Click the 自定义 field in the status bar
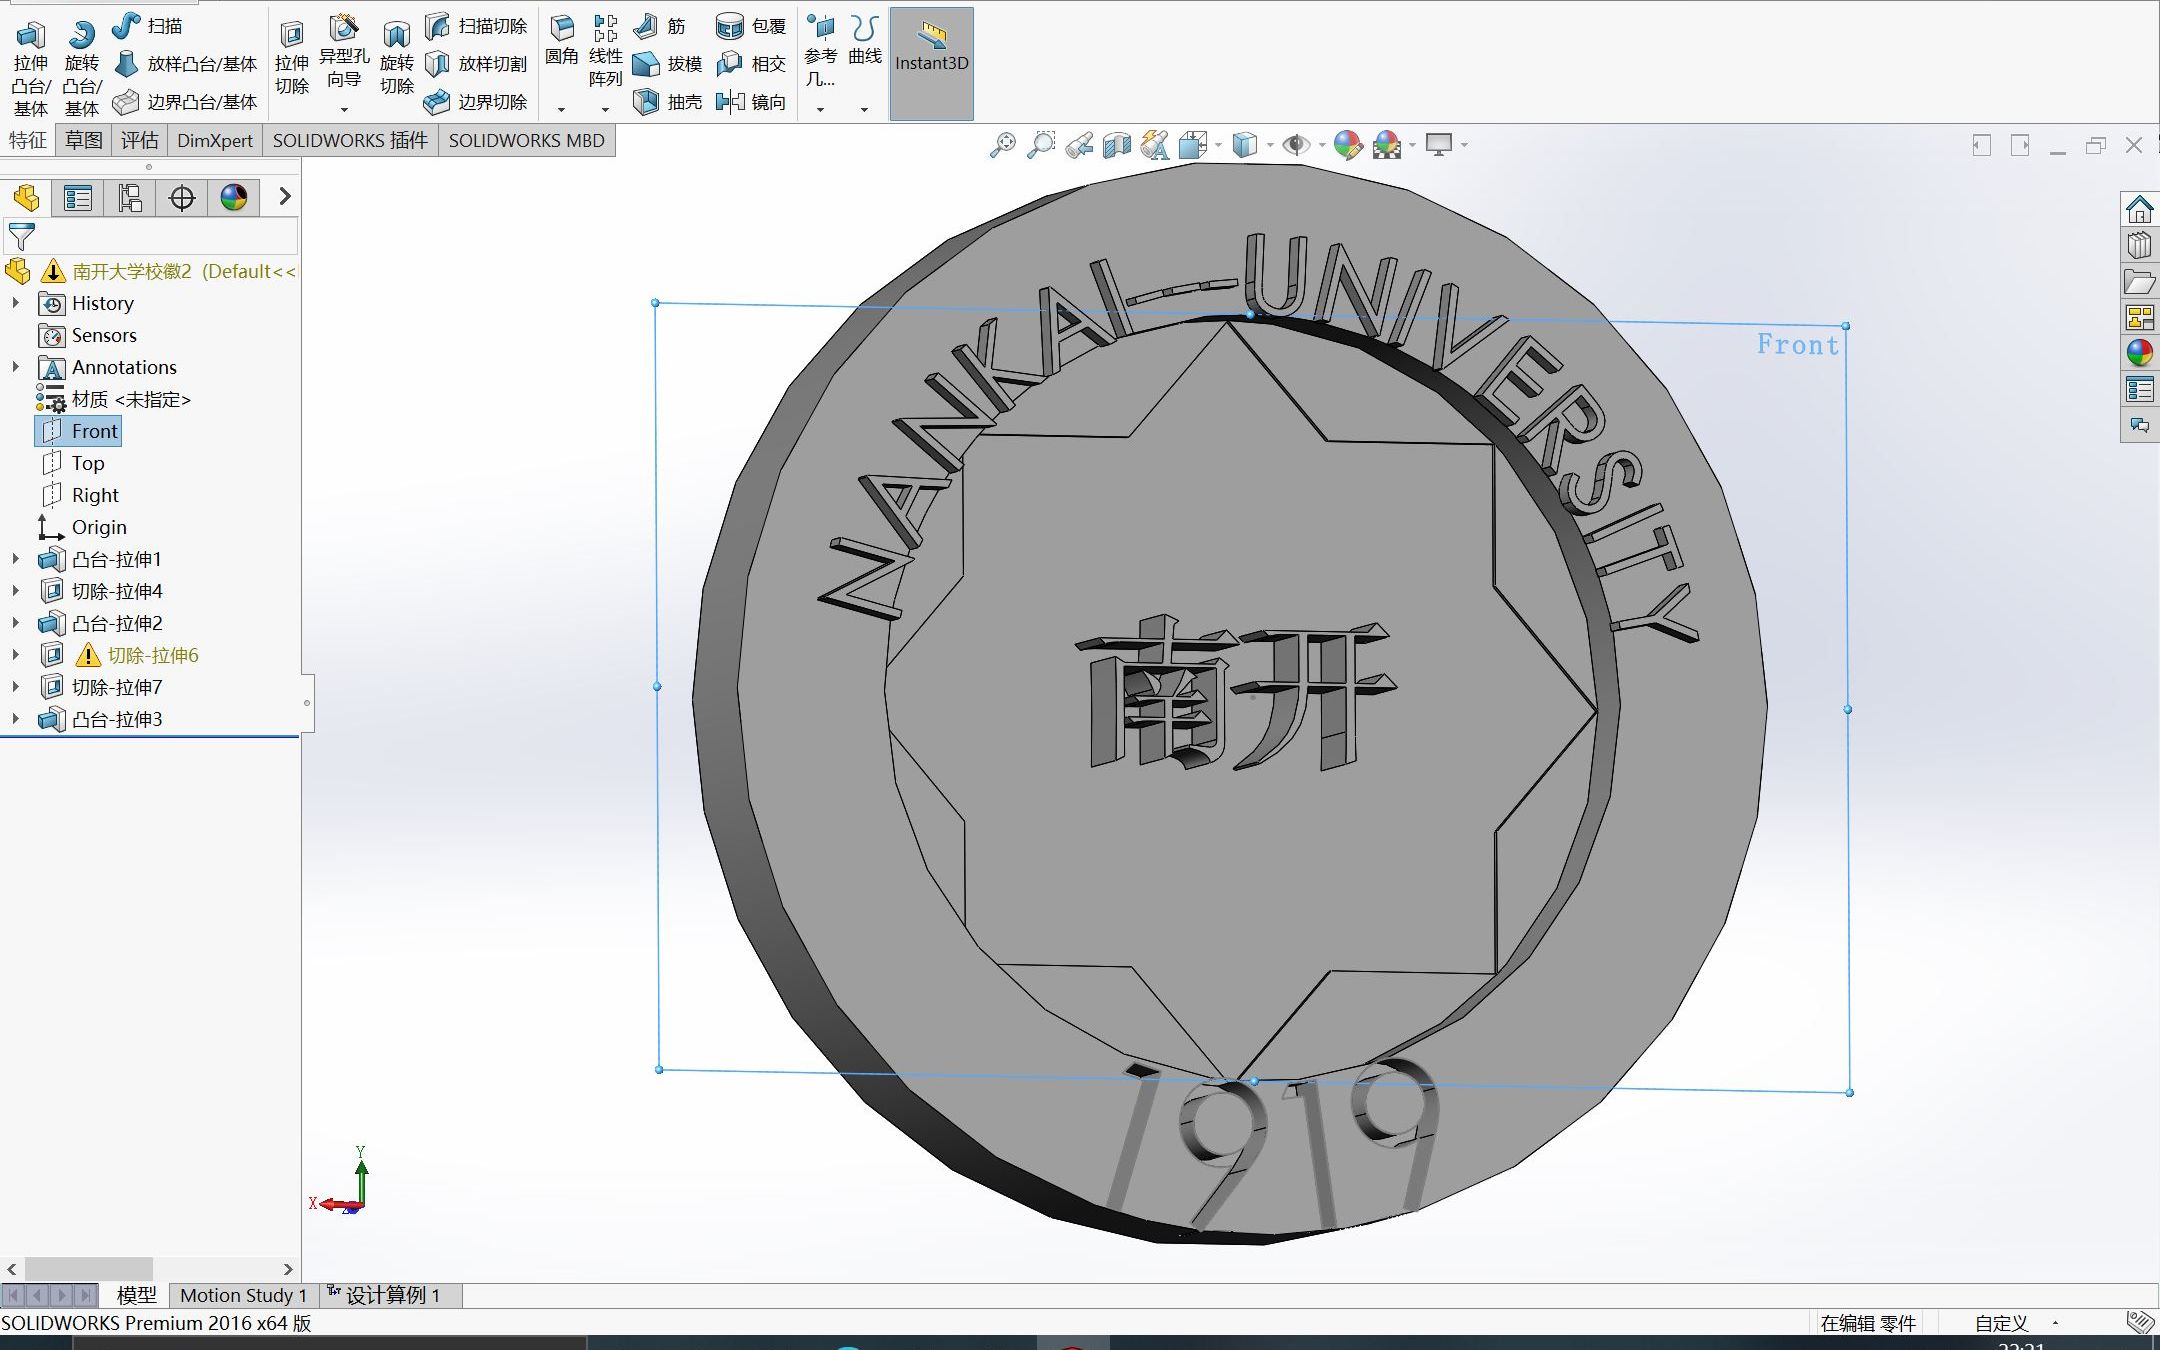The height and width of the screenshot is (1350, 2160). (1999, 1322)
